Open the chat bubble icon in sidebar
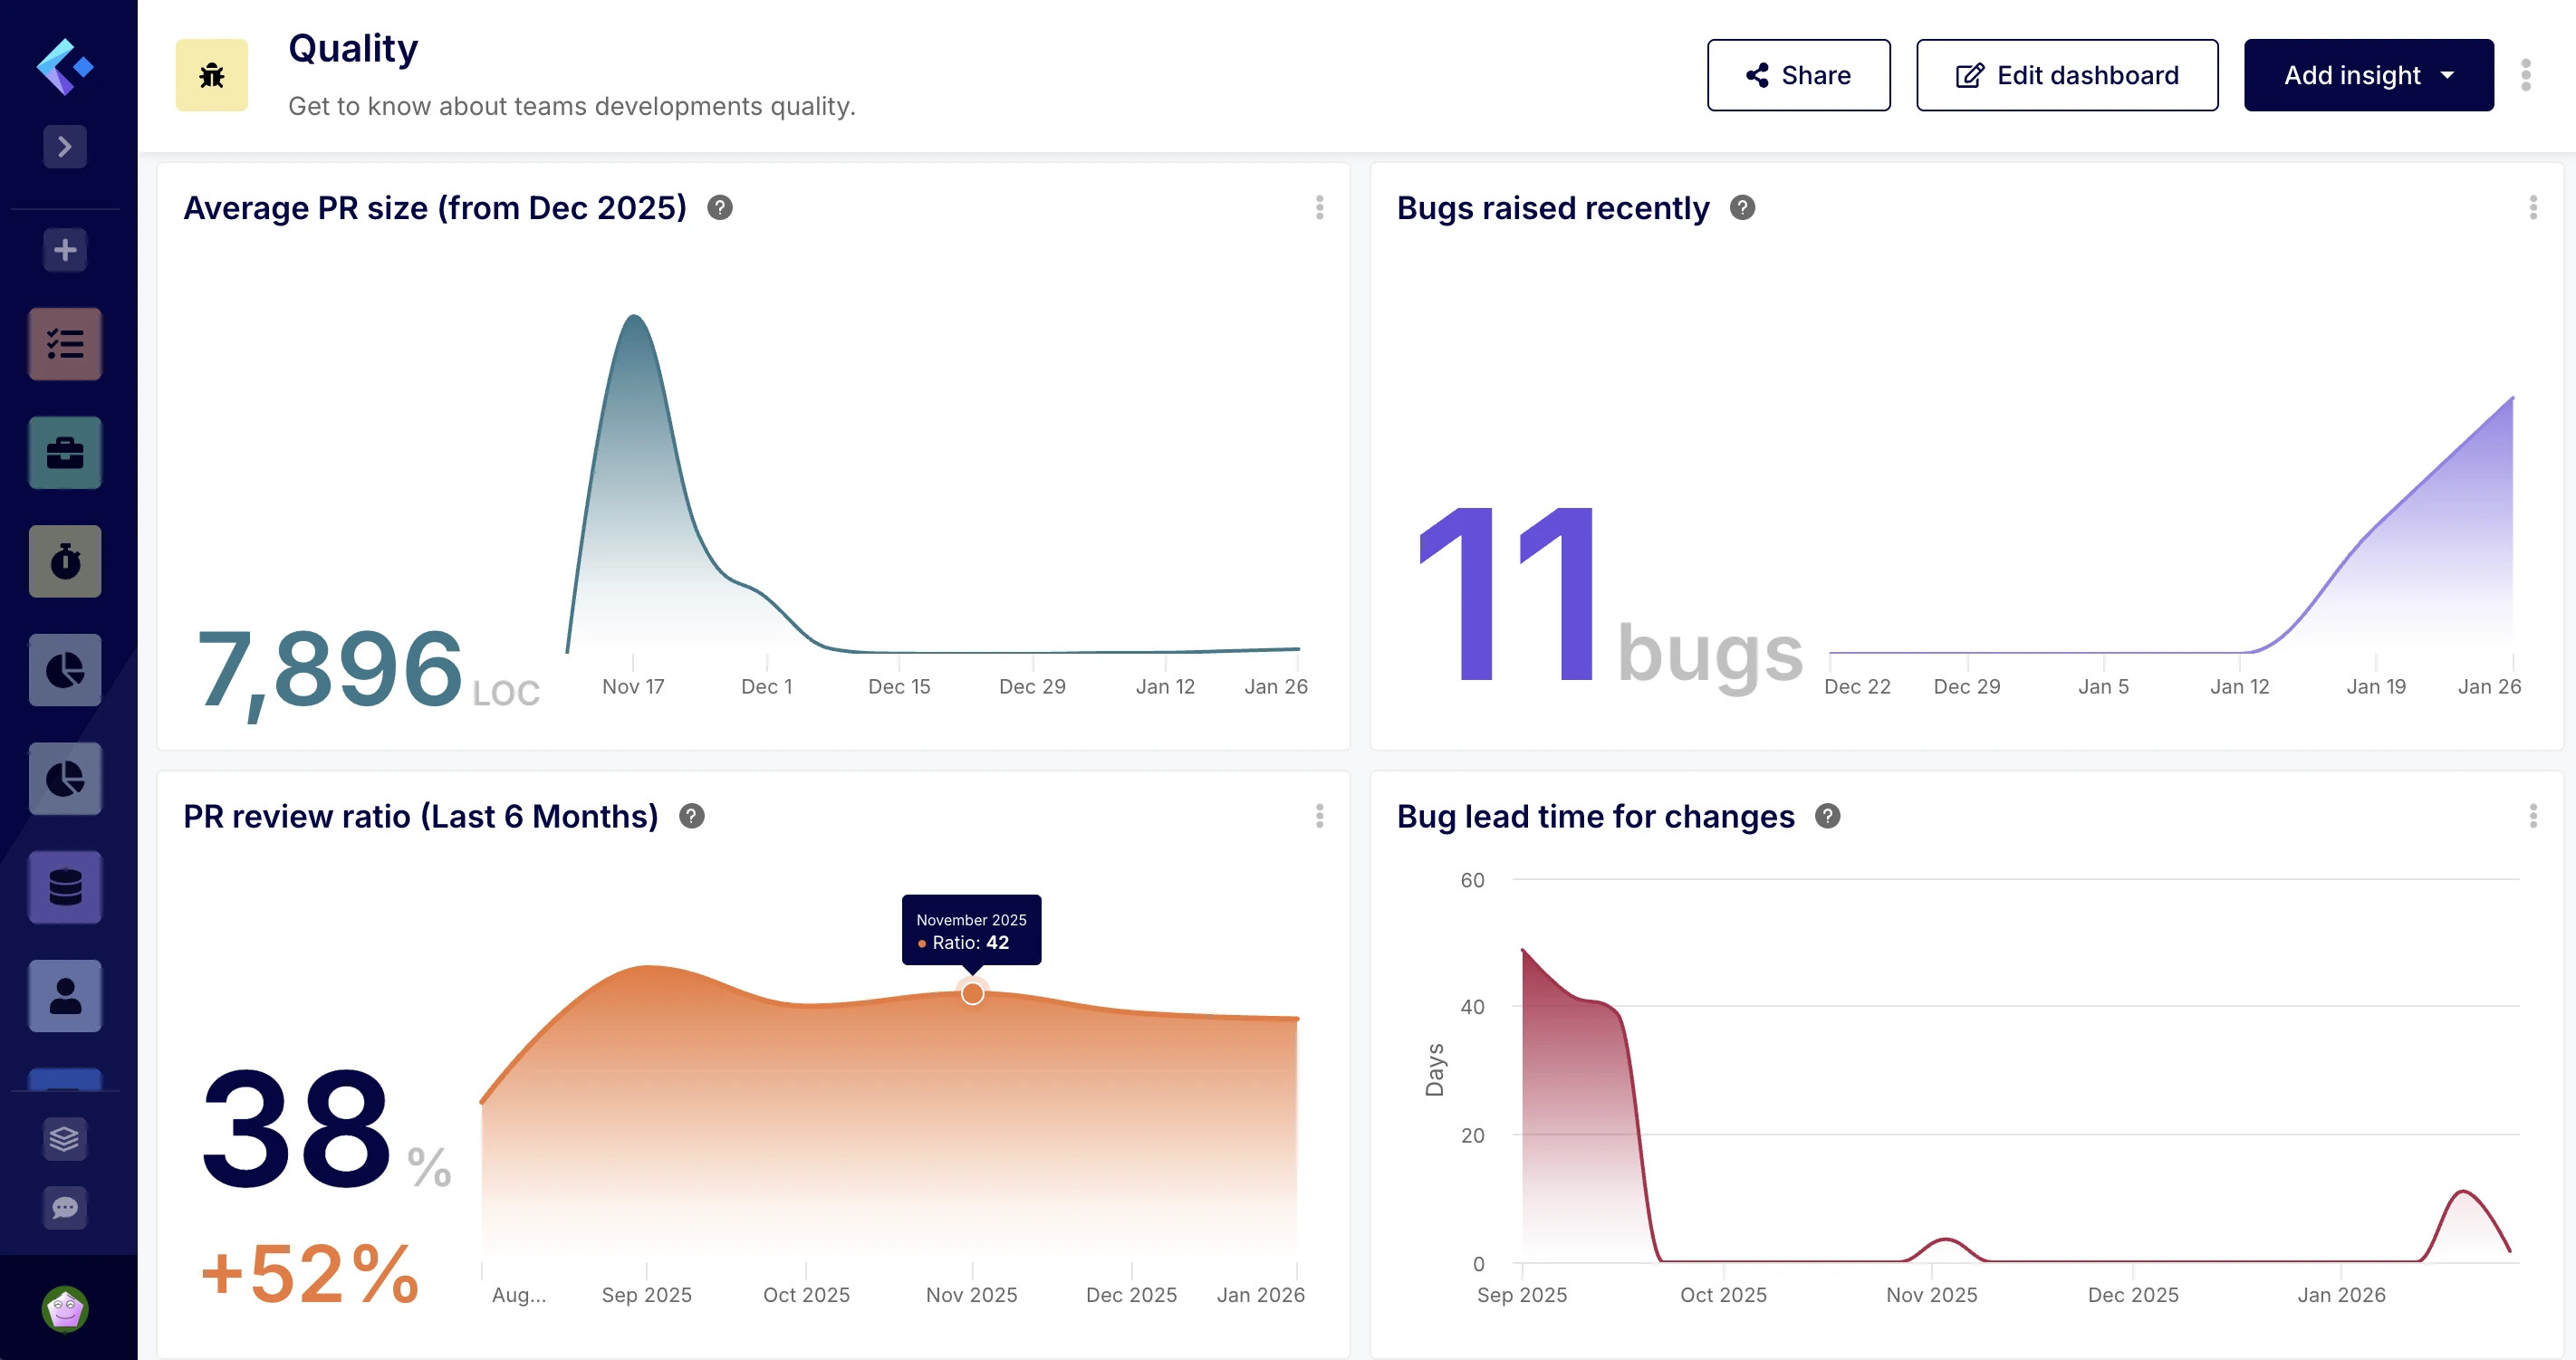Screen dimensions: 2576x1360 tap(64, 1208)
